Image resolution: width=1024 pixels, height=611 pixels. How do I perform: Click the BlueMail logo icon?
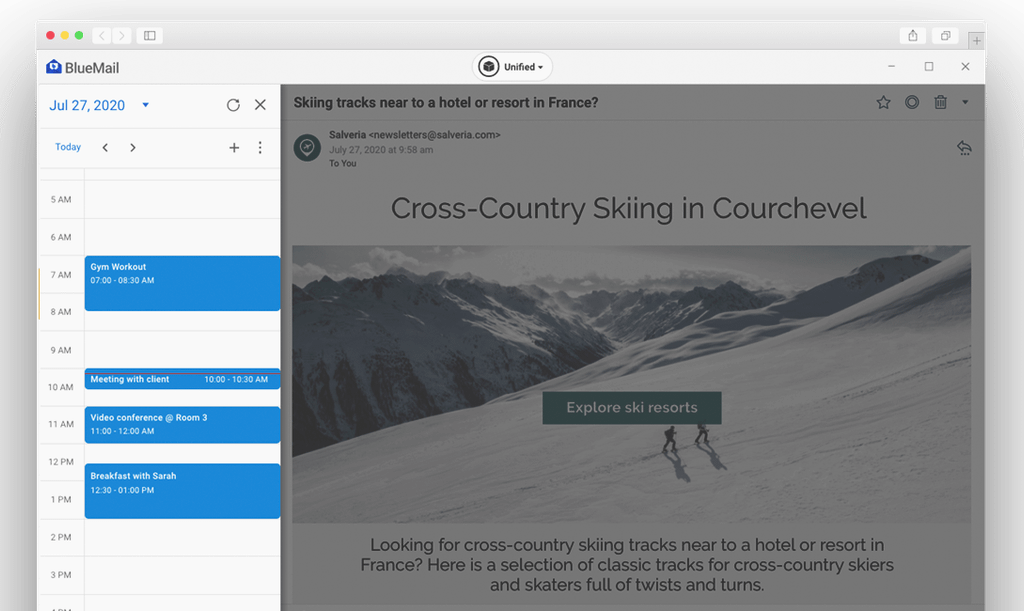click(x=54, y=67)
